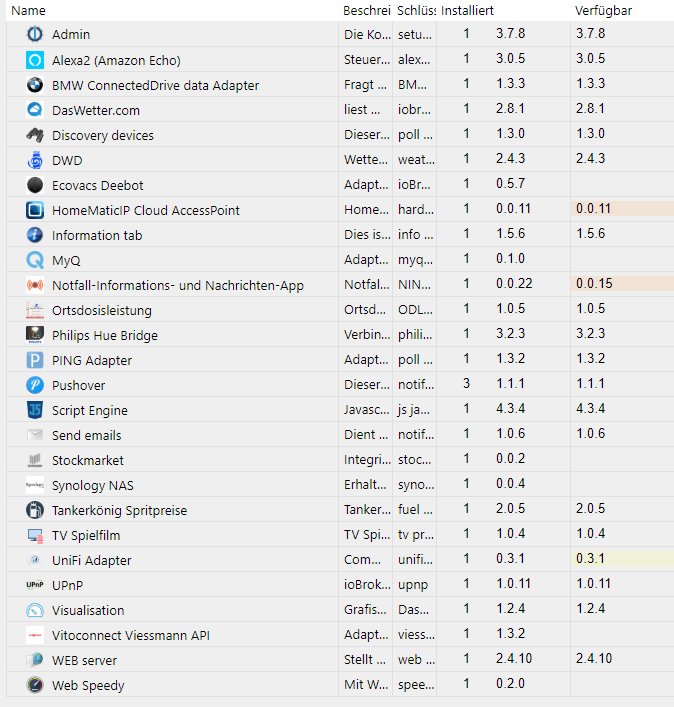The height and width of the screenshot is (707, 674).
Task: Click the Web Speedy speedometer icon
Action: click(x=35, y=685)
